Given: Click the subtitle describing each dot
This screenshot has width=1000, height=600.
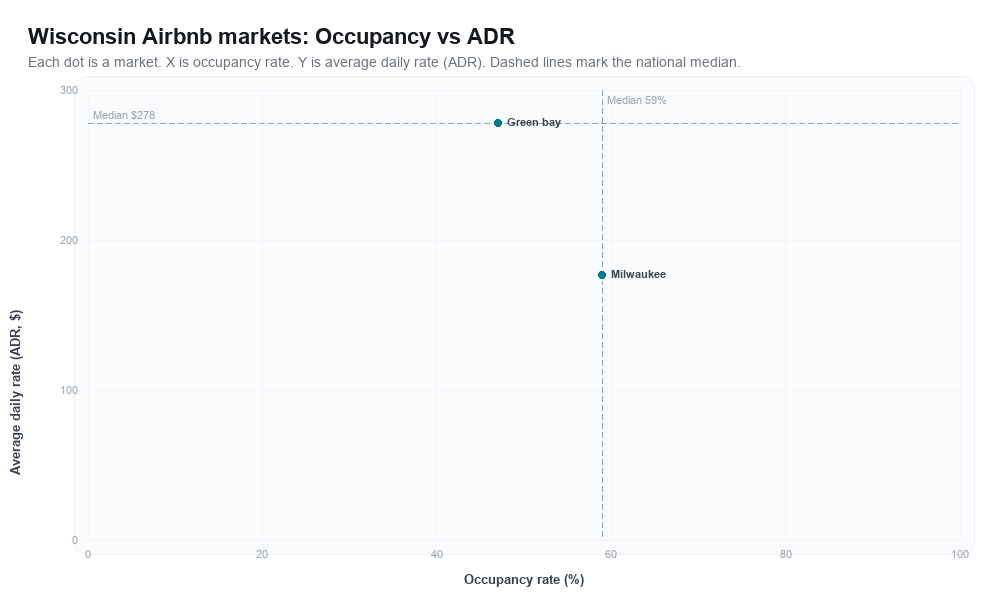Looking at the screenshot, I should pyautogui.click(x=384, y=62).
